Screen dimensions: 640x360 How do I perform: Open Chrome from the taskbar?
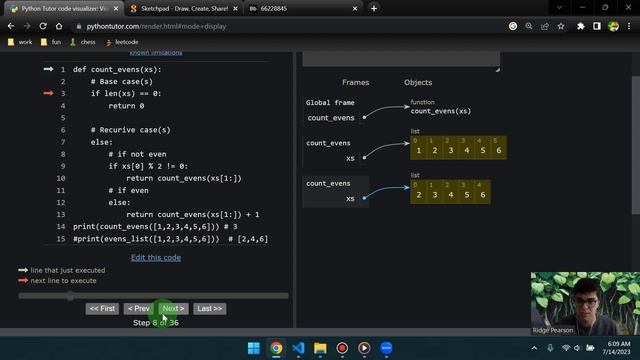(276, 348)
